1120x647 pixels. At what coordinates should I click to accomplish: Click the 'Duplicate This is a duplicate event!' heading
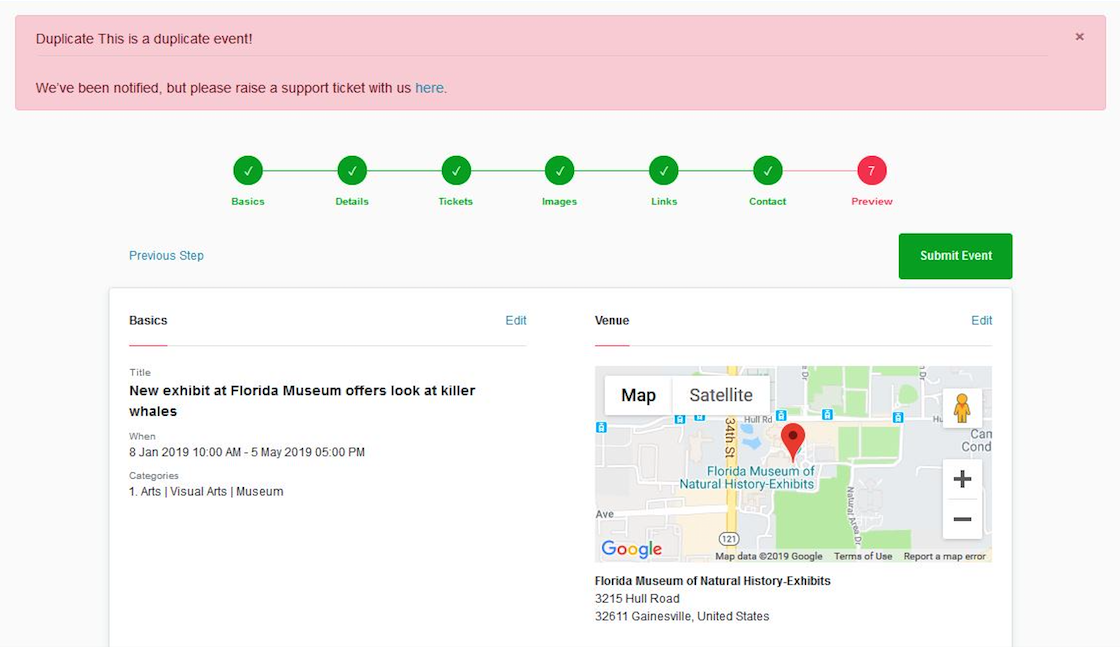pyautogui.click(x=144, y=39)
